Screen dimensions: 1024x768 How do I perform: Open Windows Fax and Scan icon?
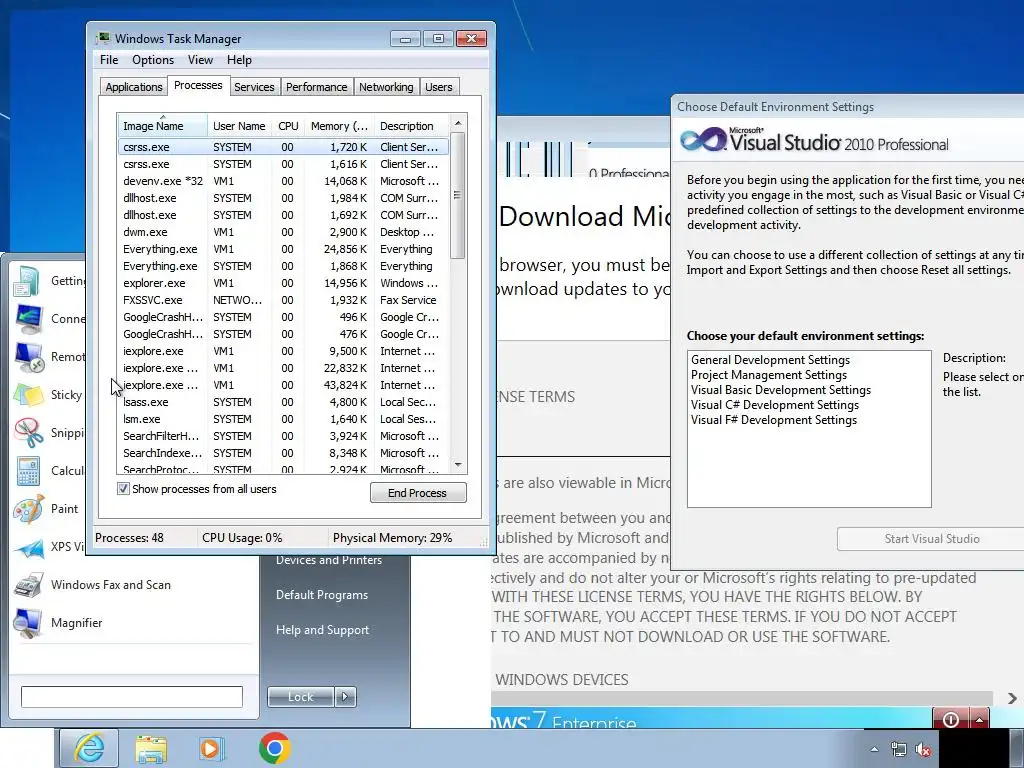click(x=29, y=585)
